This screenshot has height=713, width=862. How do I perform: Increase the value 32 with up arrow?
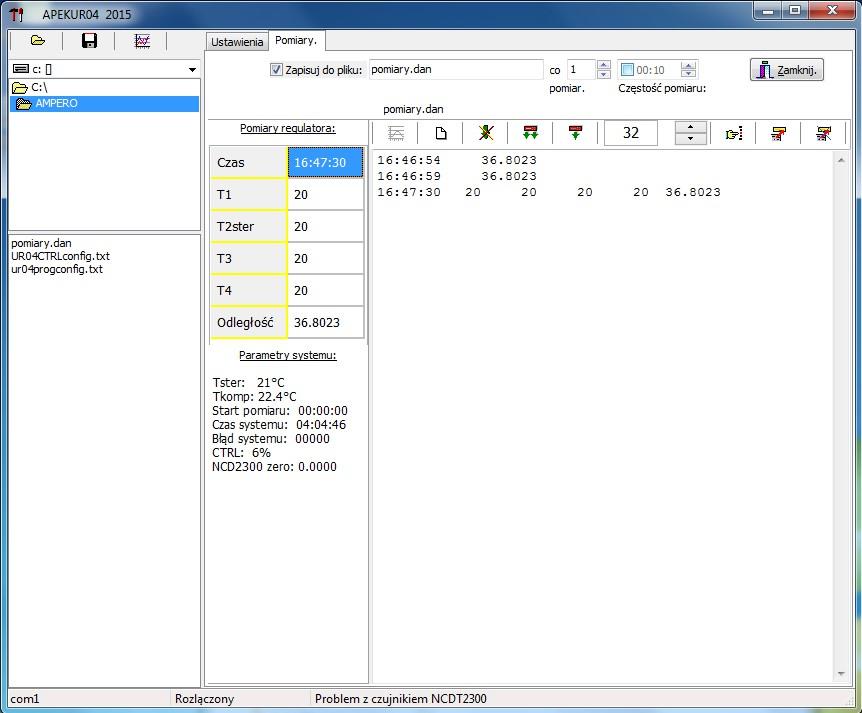pos(690,127)
